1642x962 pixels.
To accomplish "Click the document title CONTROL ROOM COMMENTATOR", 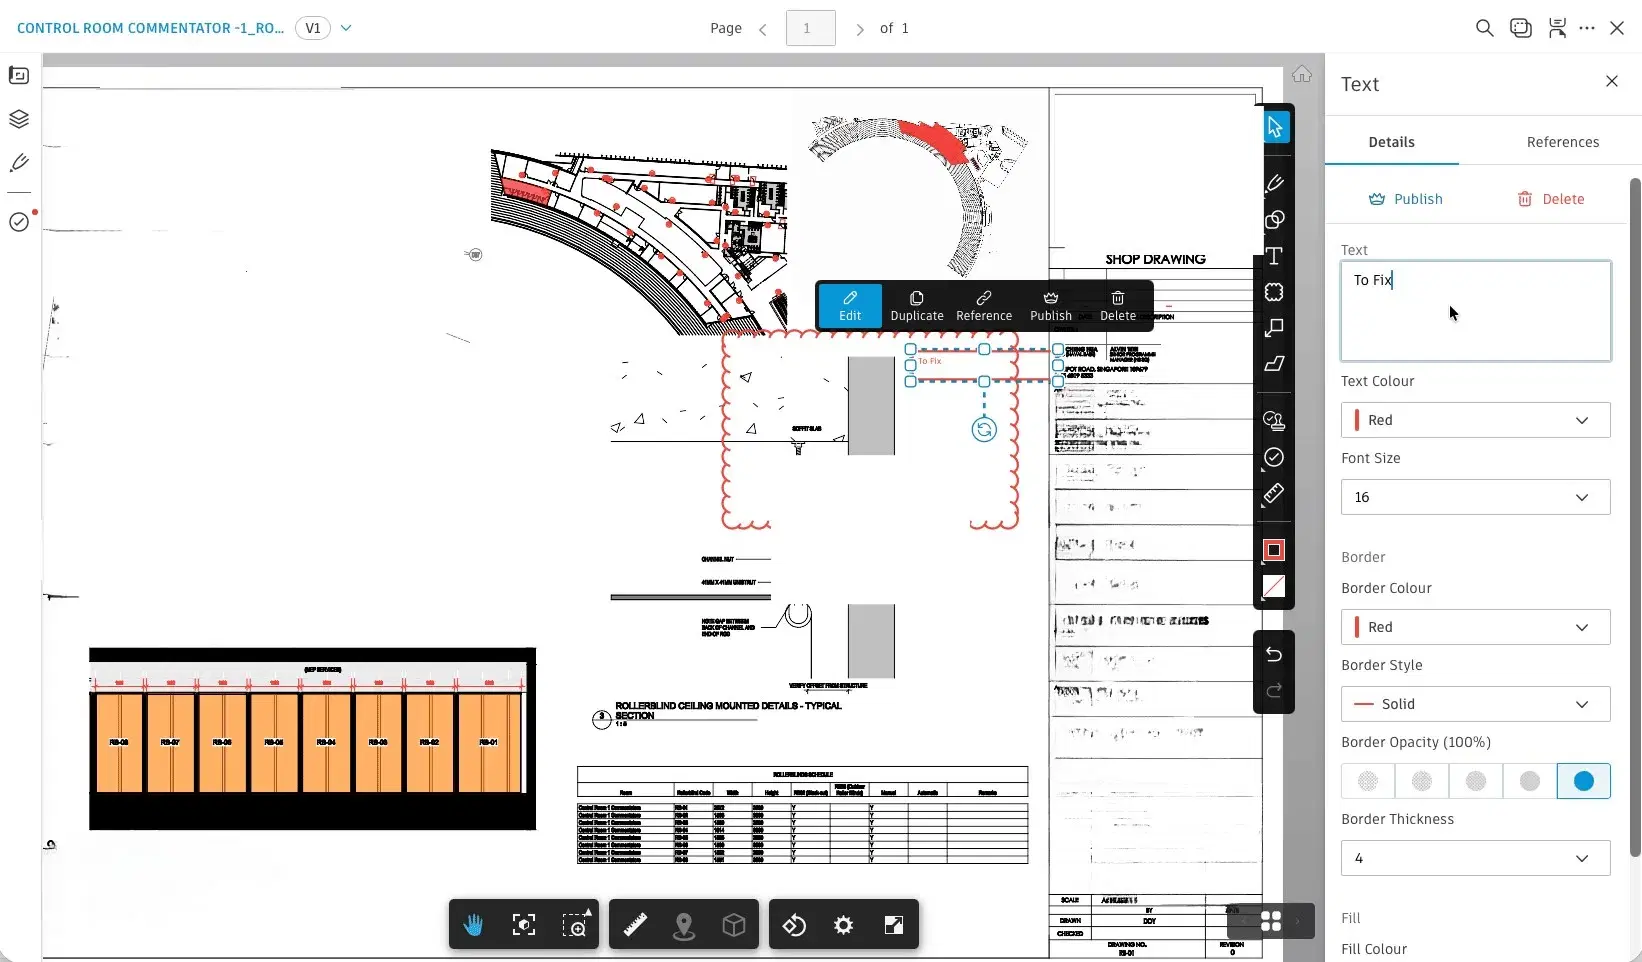I will [151, 28].
